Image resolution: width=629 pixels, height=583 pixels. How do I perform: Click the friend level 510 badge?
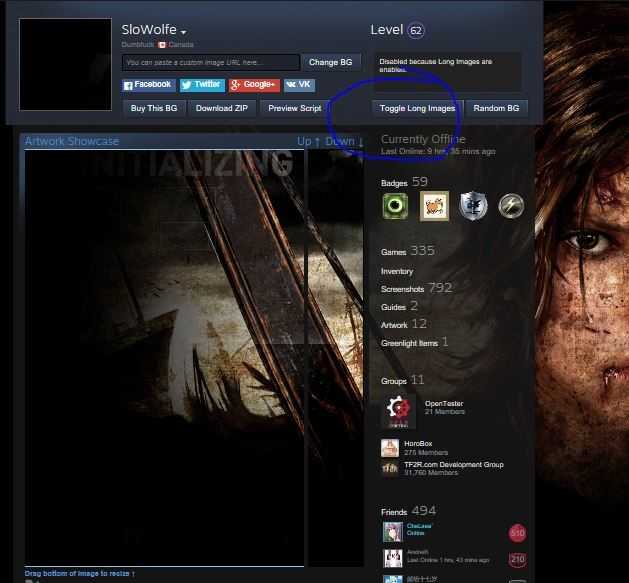coord(517,533)
